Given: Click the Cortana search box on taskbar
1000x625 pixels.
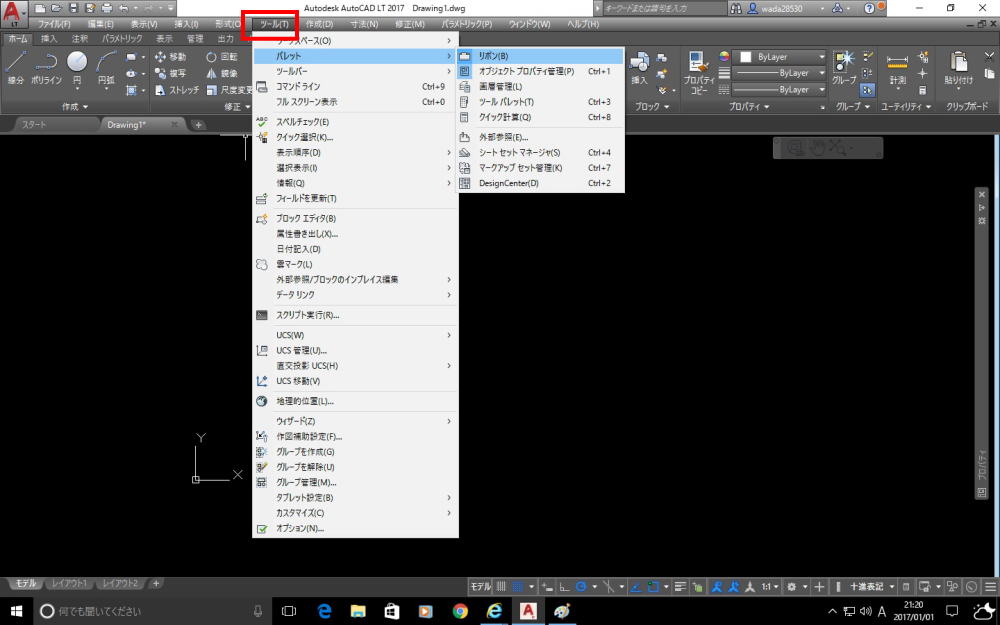Looking at the screenshot, I should [152, 611].
